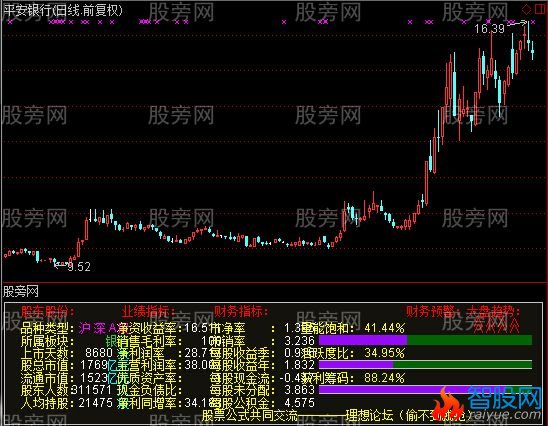Click the 人均持股 value 21475

pos(96,403)
